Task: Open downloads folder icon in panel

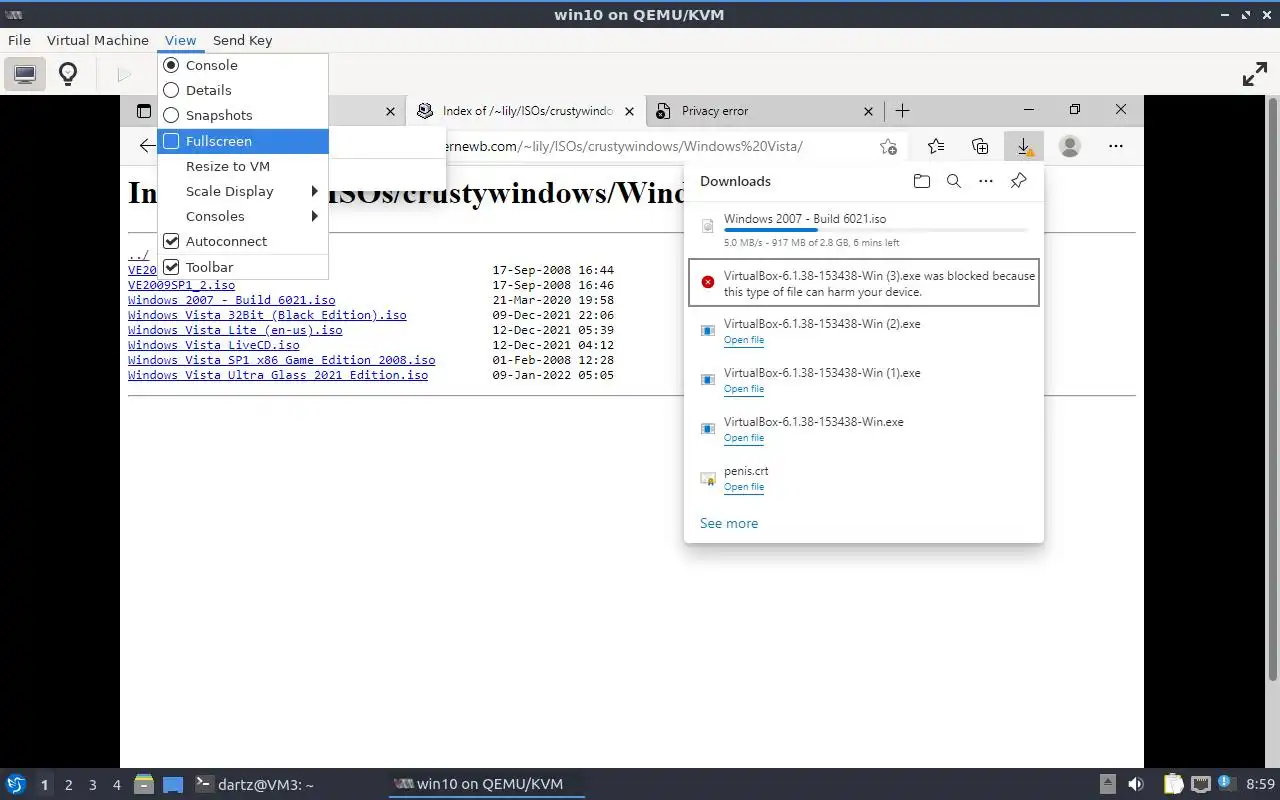Action: [921, 181]
